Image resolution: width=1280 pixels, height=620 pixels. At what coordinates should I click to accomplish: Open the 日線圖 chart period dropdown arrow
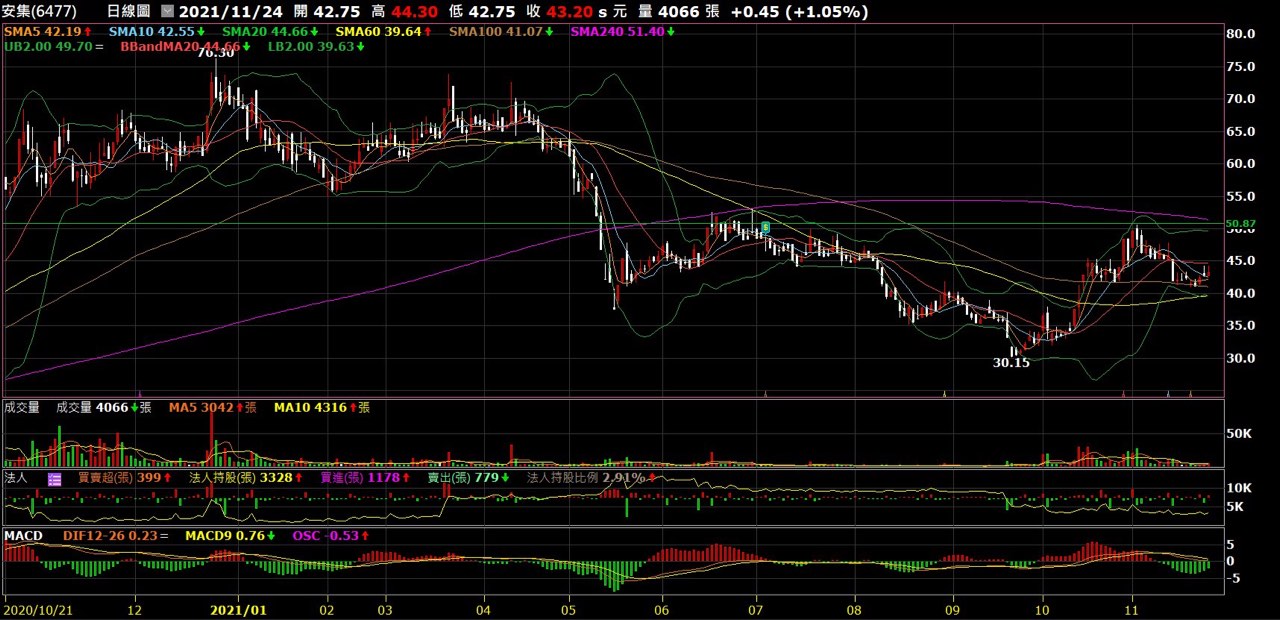166,12
